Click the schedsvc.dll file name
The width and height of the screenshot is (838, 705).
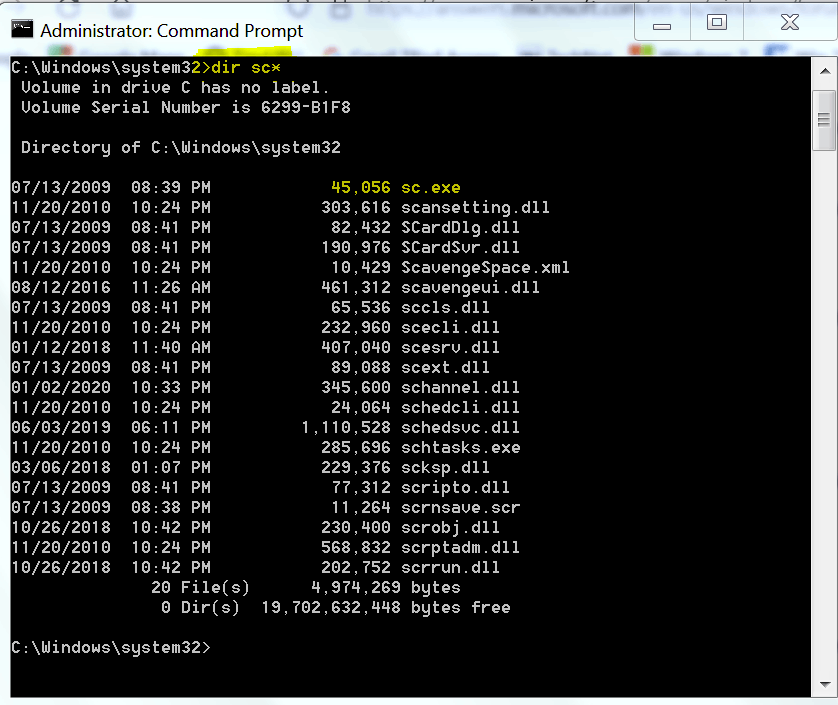point(460,428)
